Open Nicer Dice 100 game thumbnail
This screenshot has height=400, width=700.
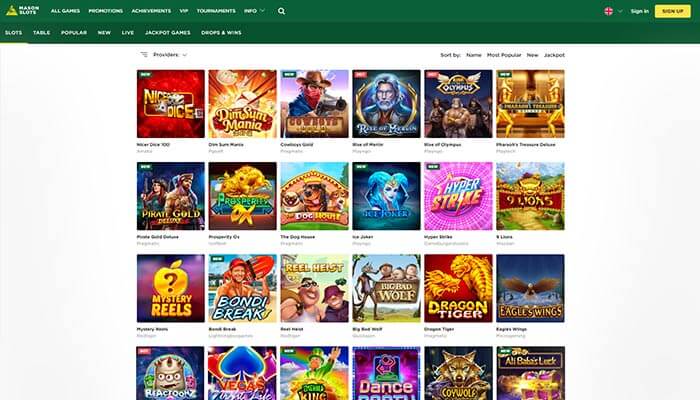[171, 104]
